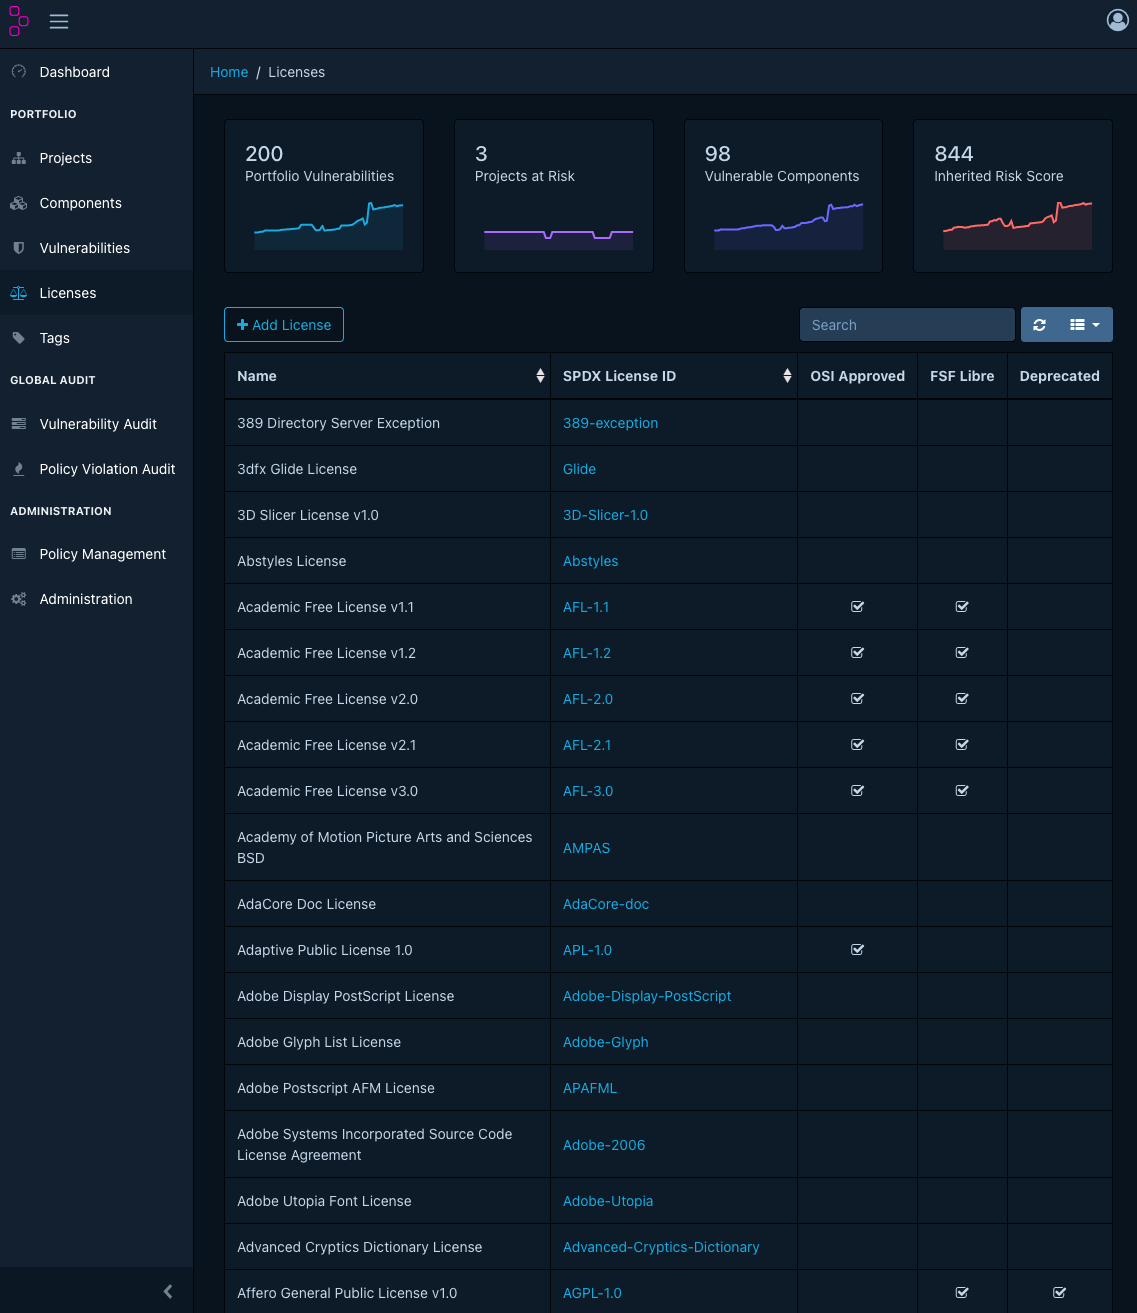
Task: Open the Adobe-2006 license link
Action: [x=604, y=1145]
